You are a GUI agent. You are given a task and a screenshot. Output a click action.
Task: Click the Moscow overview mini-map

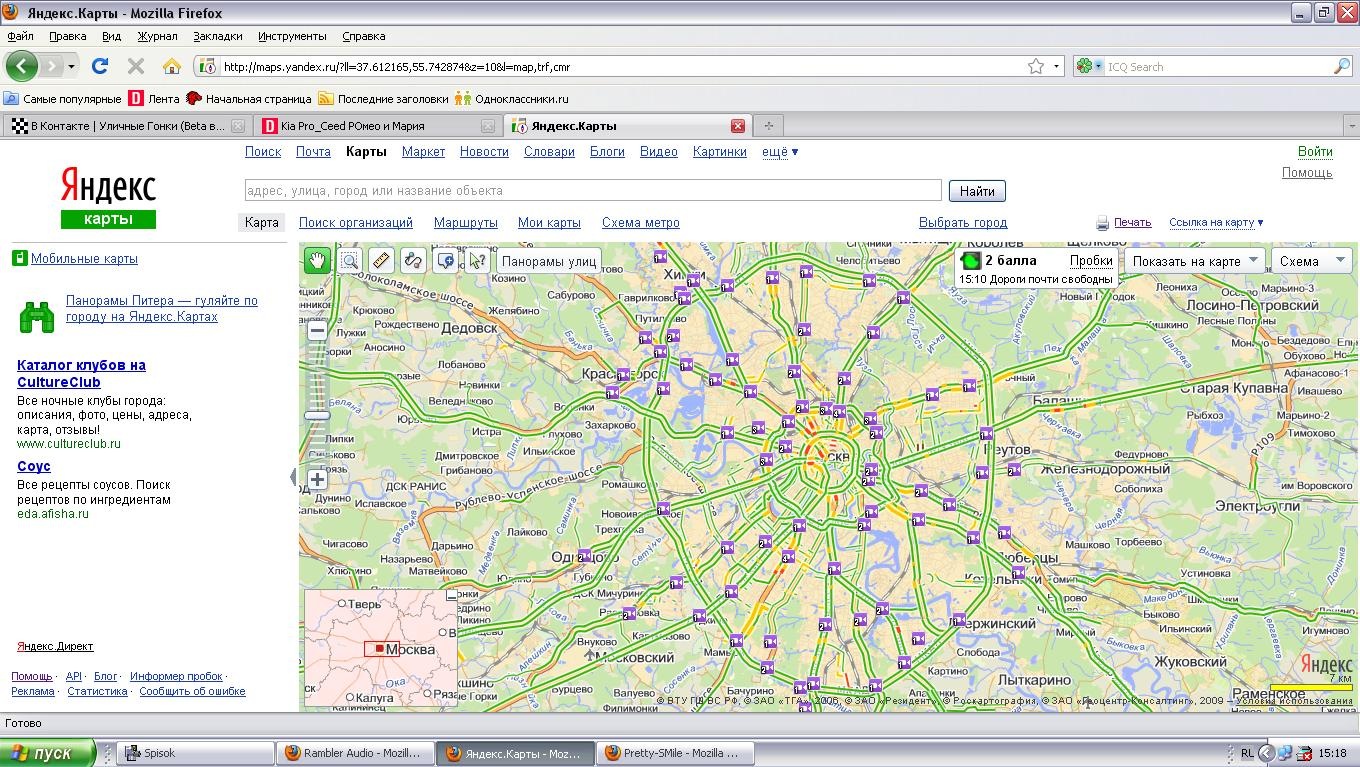tap(381, 649)
